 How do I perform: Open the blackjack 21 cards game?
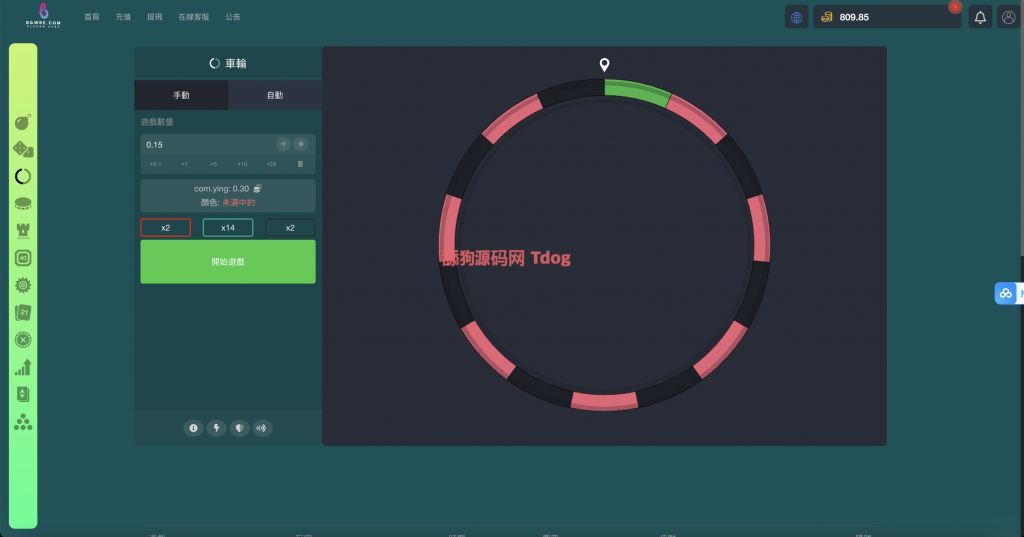coord(23,313)
